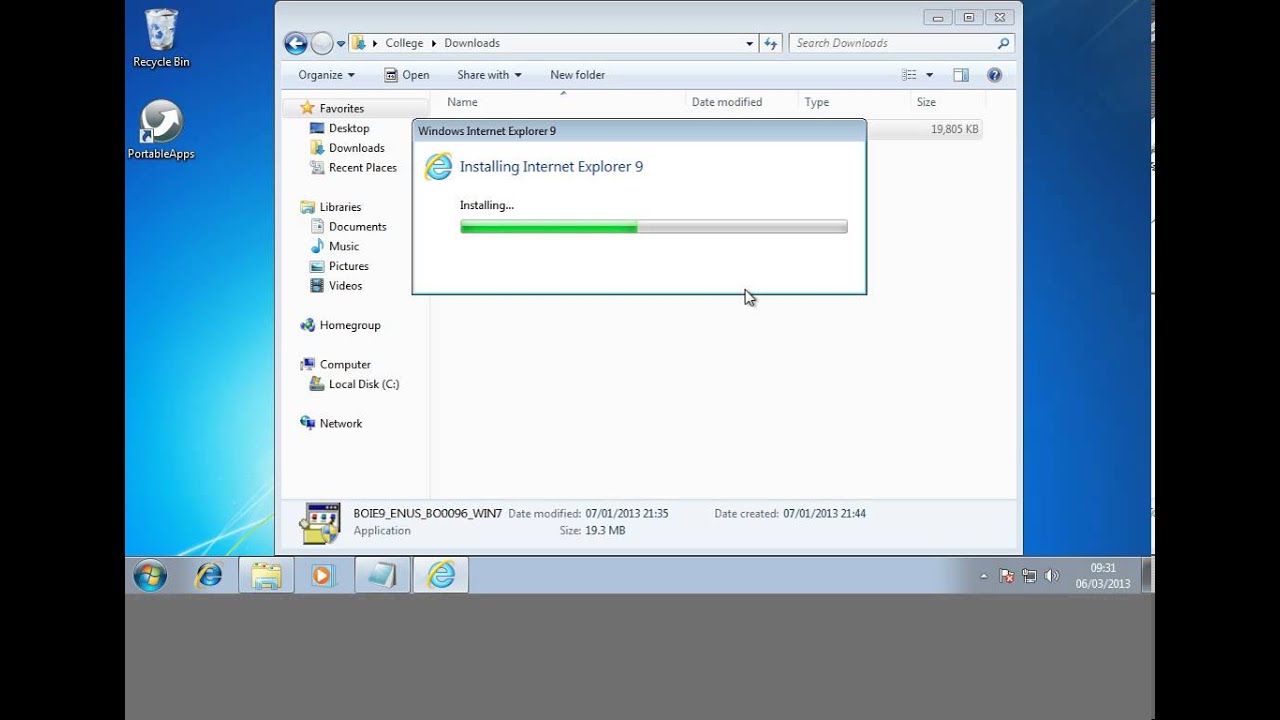
Task: Focus the Search Downloads box
Action: tap(893, 43)
